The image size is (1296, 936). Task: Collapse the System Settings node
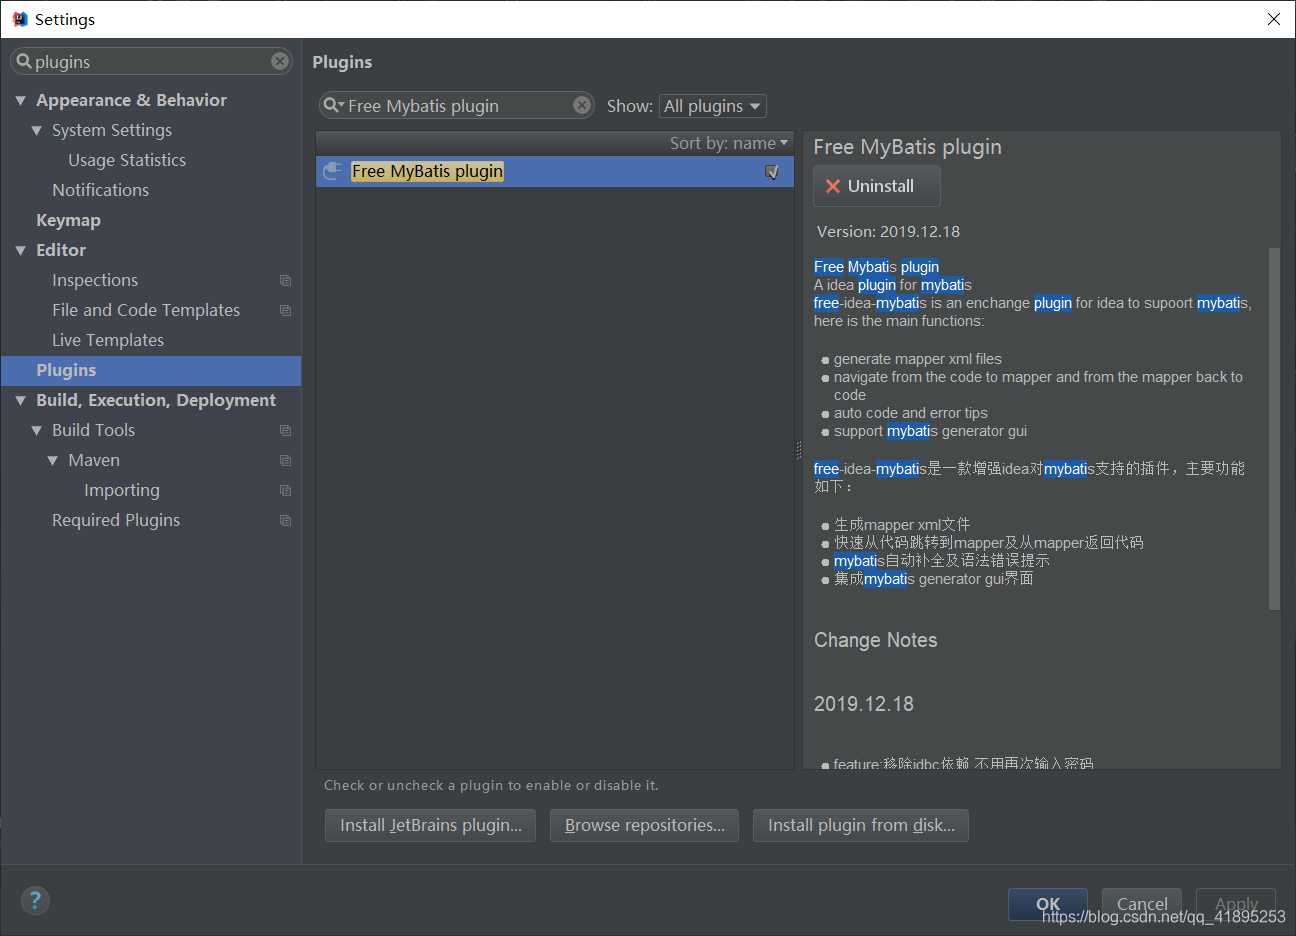36,130
